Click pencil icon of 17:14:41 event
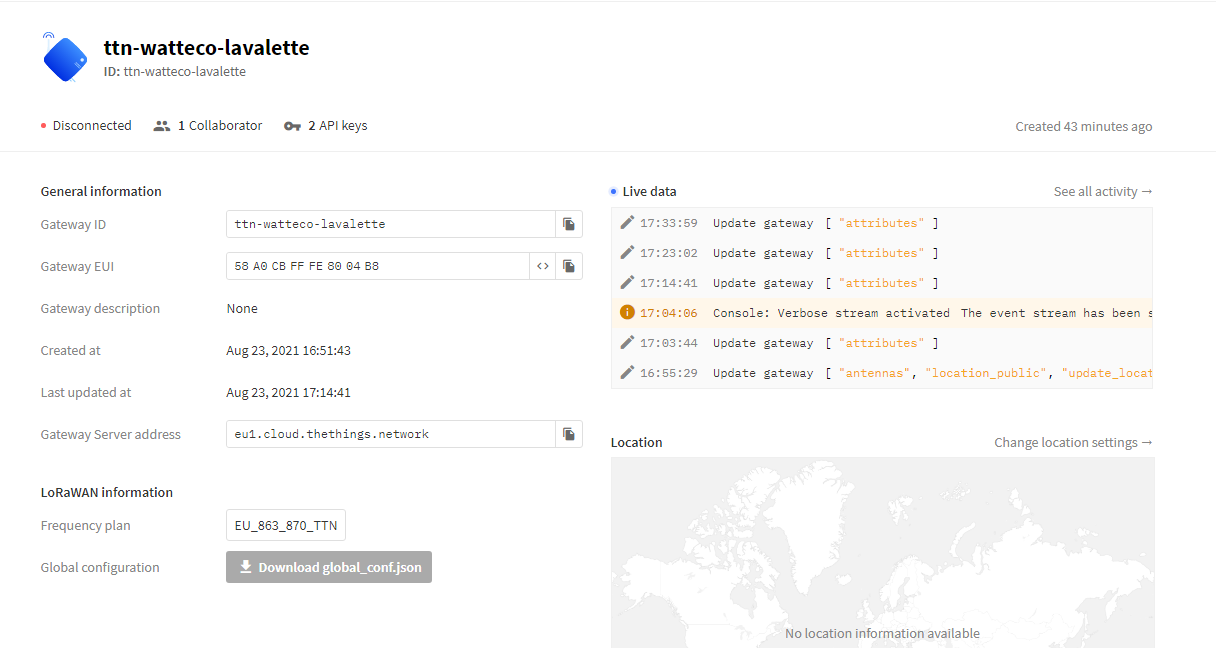The width and height of the screenshot is (1216, 648). click(627, 282)
